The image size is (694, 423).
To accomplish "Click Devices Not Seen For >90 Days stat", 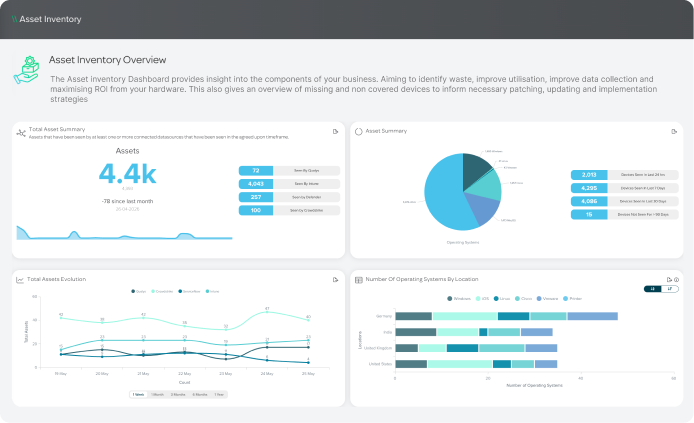I will (625, 215).
